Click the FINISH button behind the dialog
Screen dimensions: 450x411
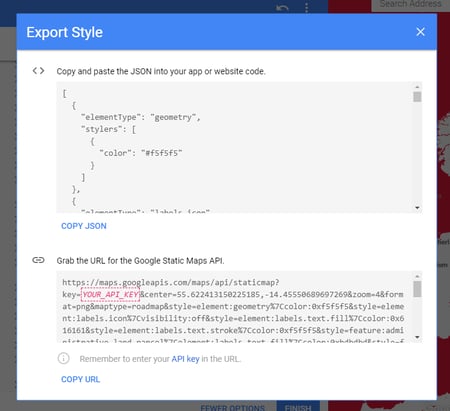[x=298, y=407]
